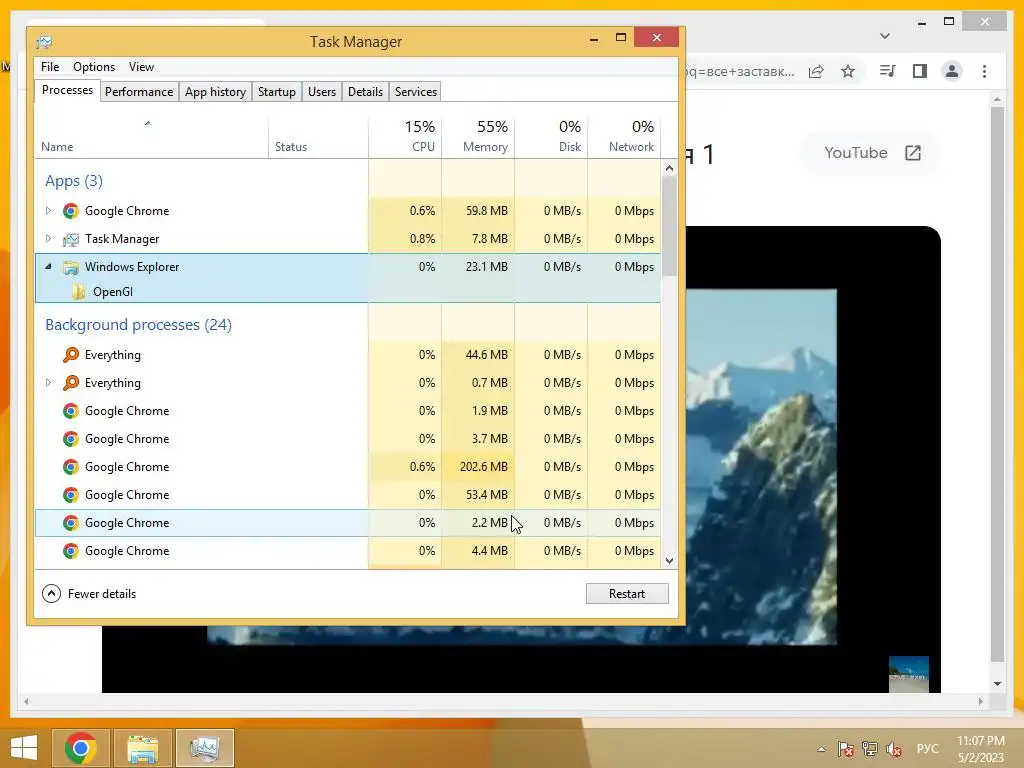Click the taskbar clock 11:07 PM
This screenshot has height=768, width=1024.
(981, 741)
